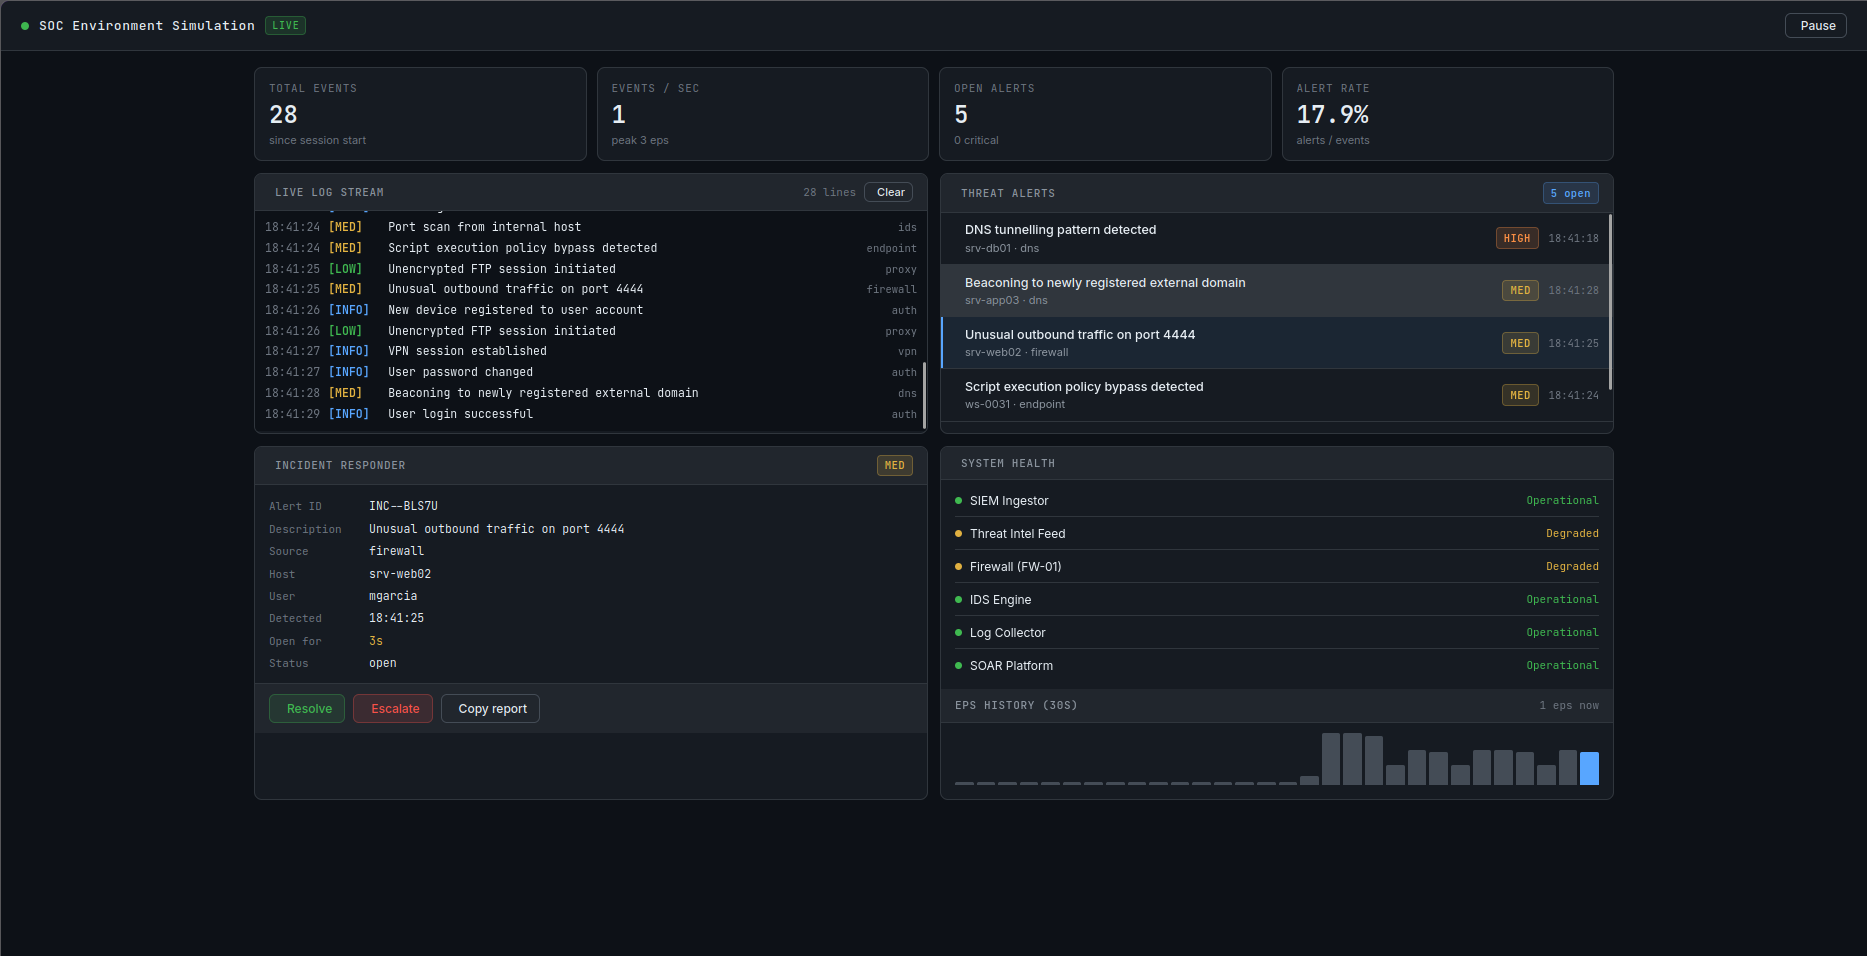Open the Script execution policy bypass alert
Viewport: 1867px width, 956px height.
(x=1274, y=395)
